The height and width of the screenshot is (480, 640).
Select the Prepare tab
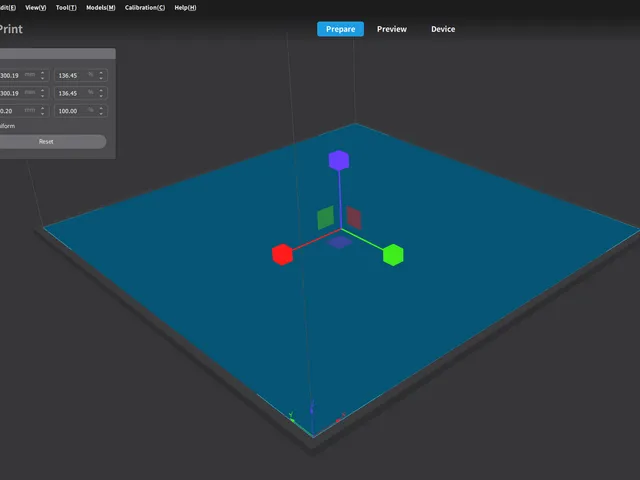point(340,29)
